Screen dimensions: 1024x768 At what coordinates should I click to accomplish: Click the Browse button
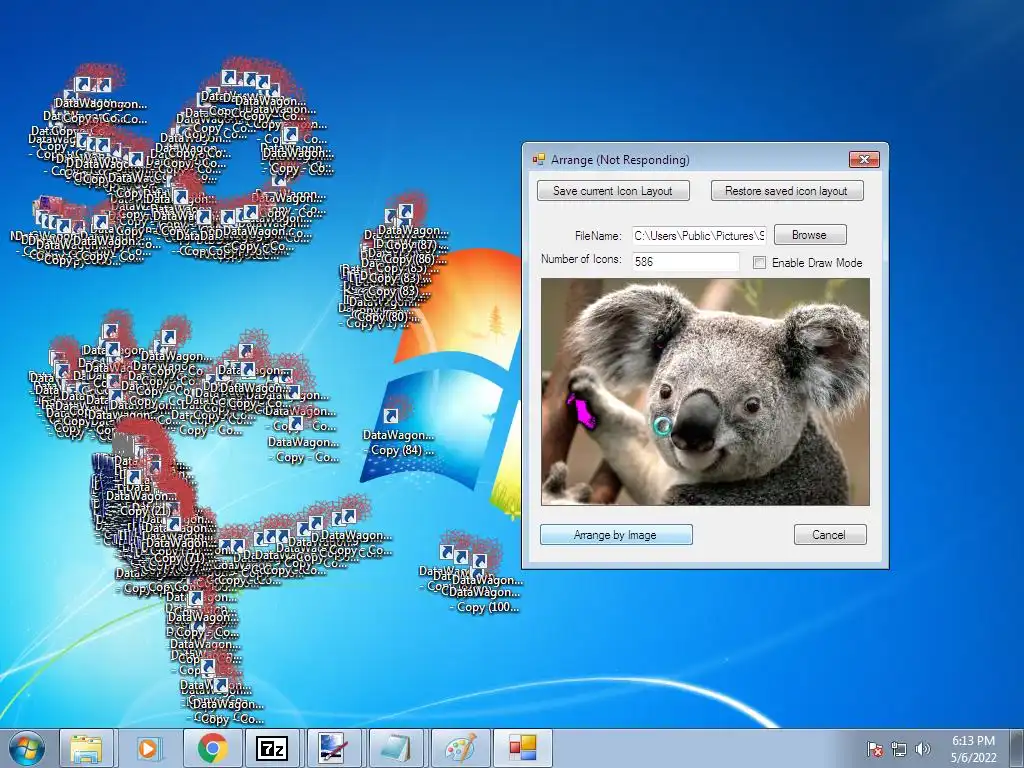point(810,234)
